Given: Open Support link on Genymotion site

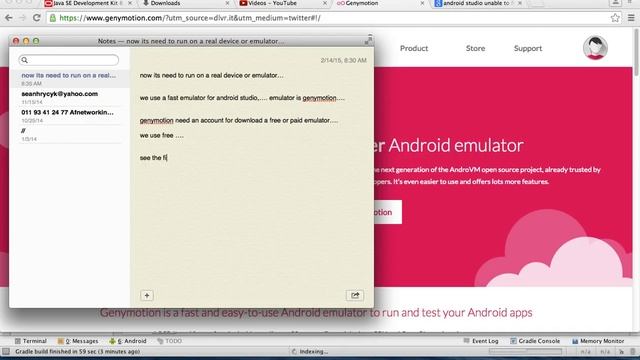Looking at the screenshot, I should tap(528, 48).
